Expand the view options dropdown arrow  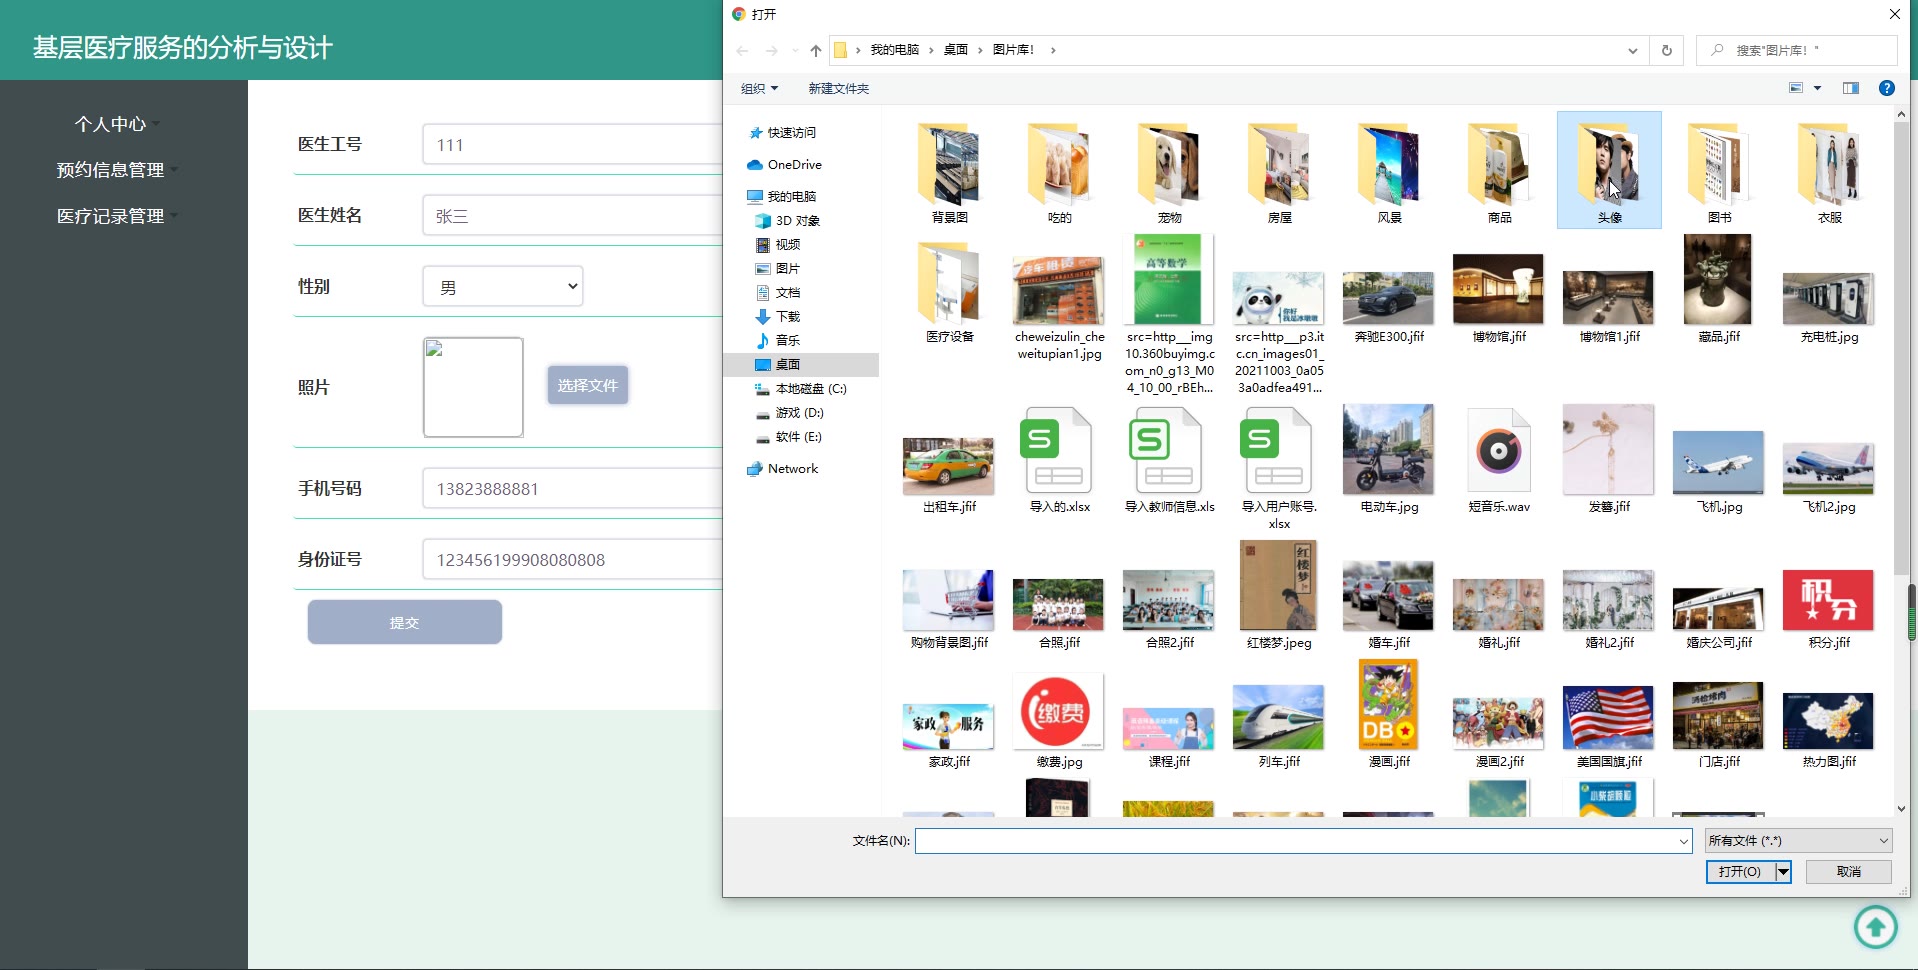pyautogui.click(x=1817, y=88)
